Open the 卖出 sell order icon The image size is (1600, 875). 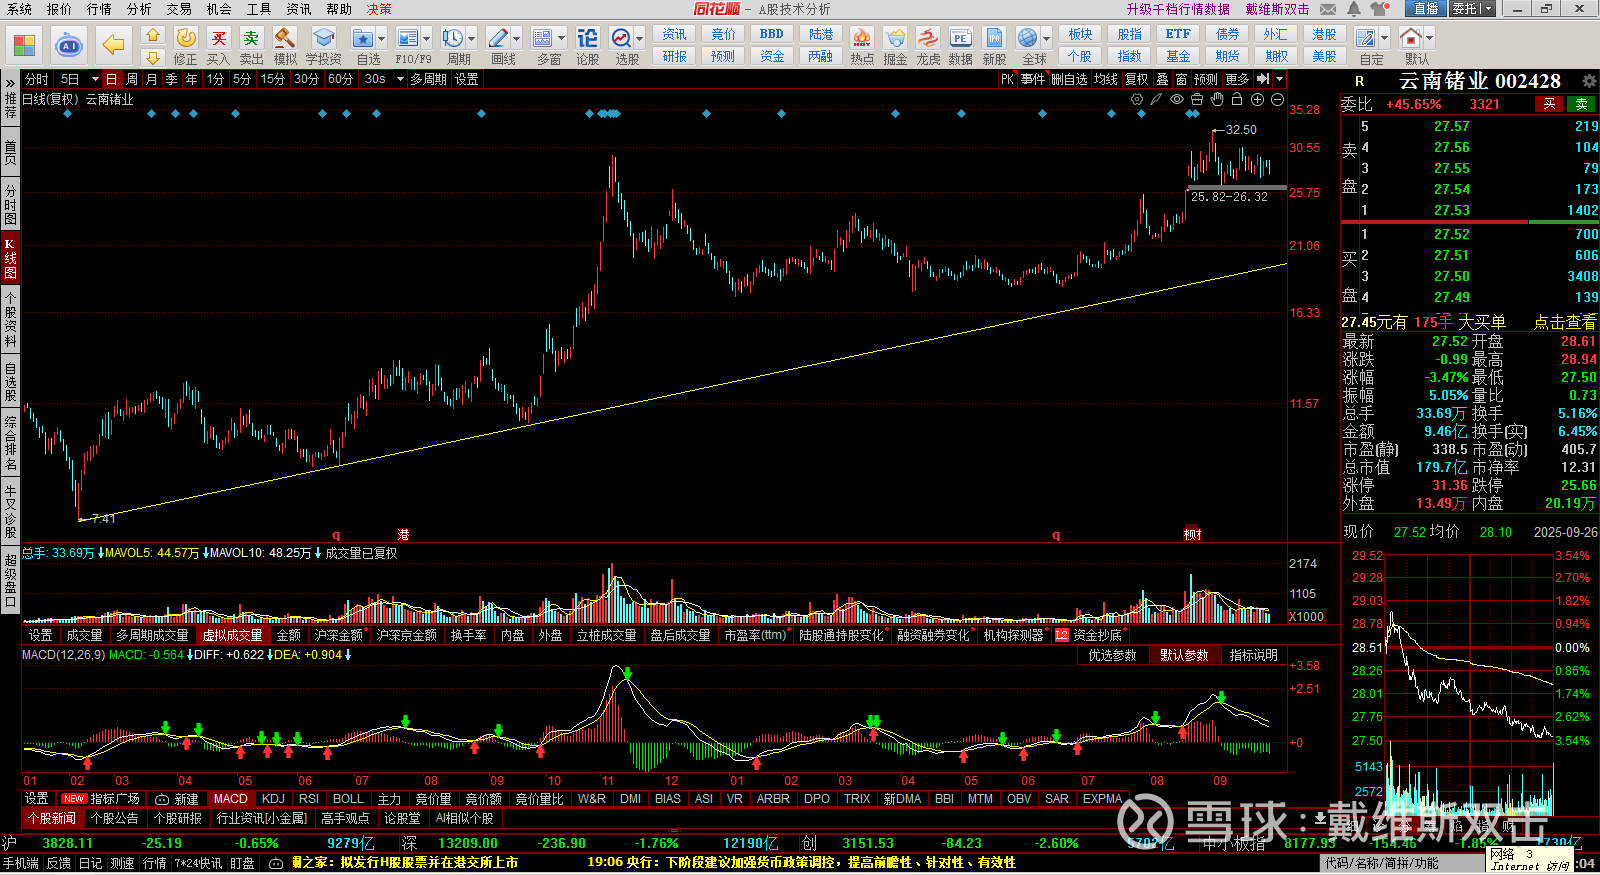pos(251,38)
